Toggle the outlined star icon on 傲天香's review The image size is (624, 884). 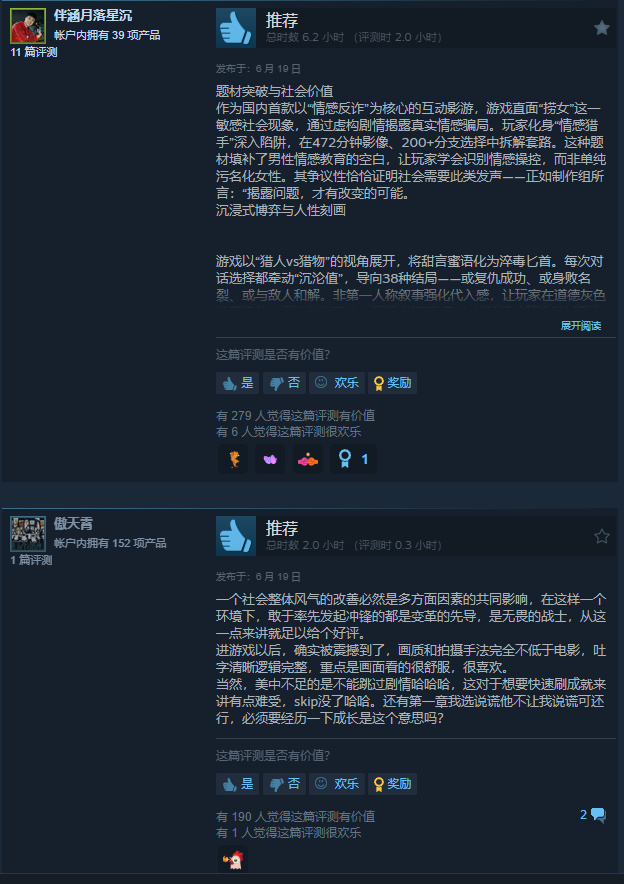point(601,536)
